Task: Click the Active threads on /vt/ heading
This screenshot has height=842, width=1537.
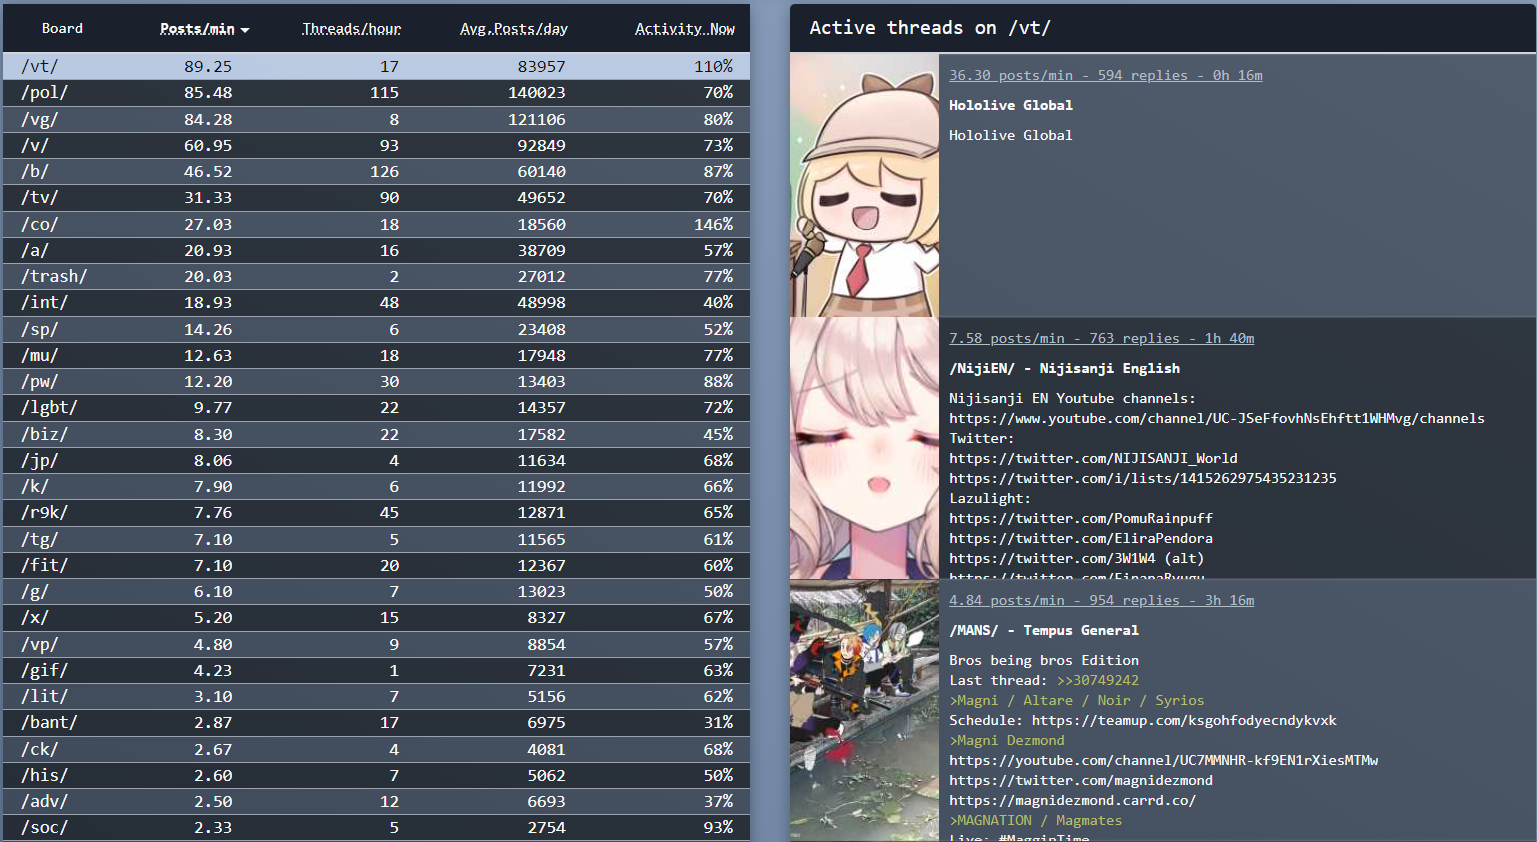Action: pyautogui.click(x=930, y=28)
